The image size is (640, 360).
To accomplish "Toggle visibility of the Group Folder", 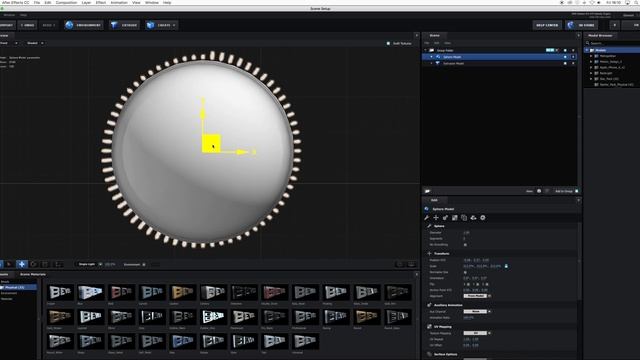I will [x=565, y=50].
